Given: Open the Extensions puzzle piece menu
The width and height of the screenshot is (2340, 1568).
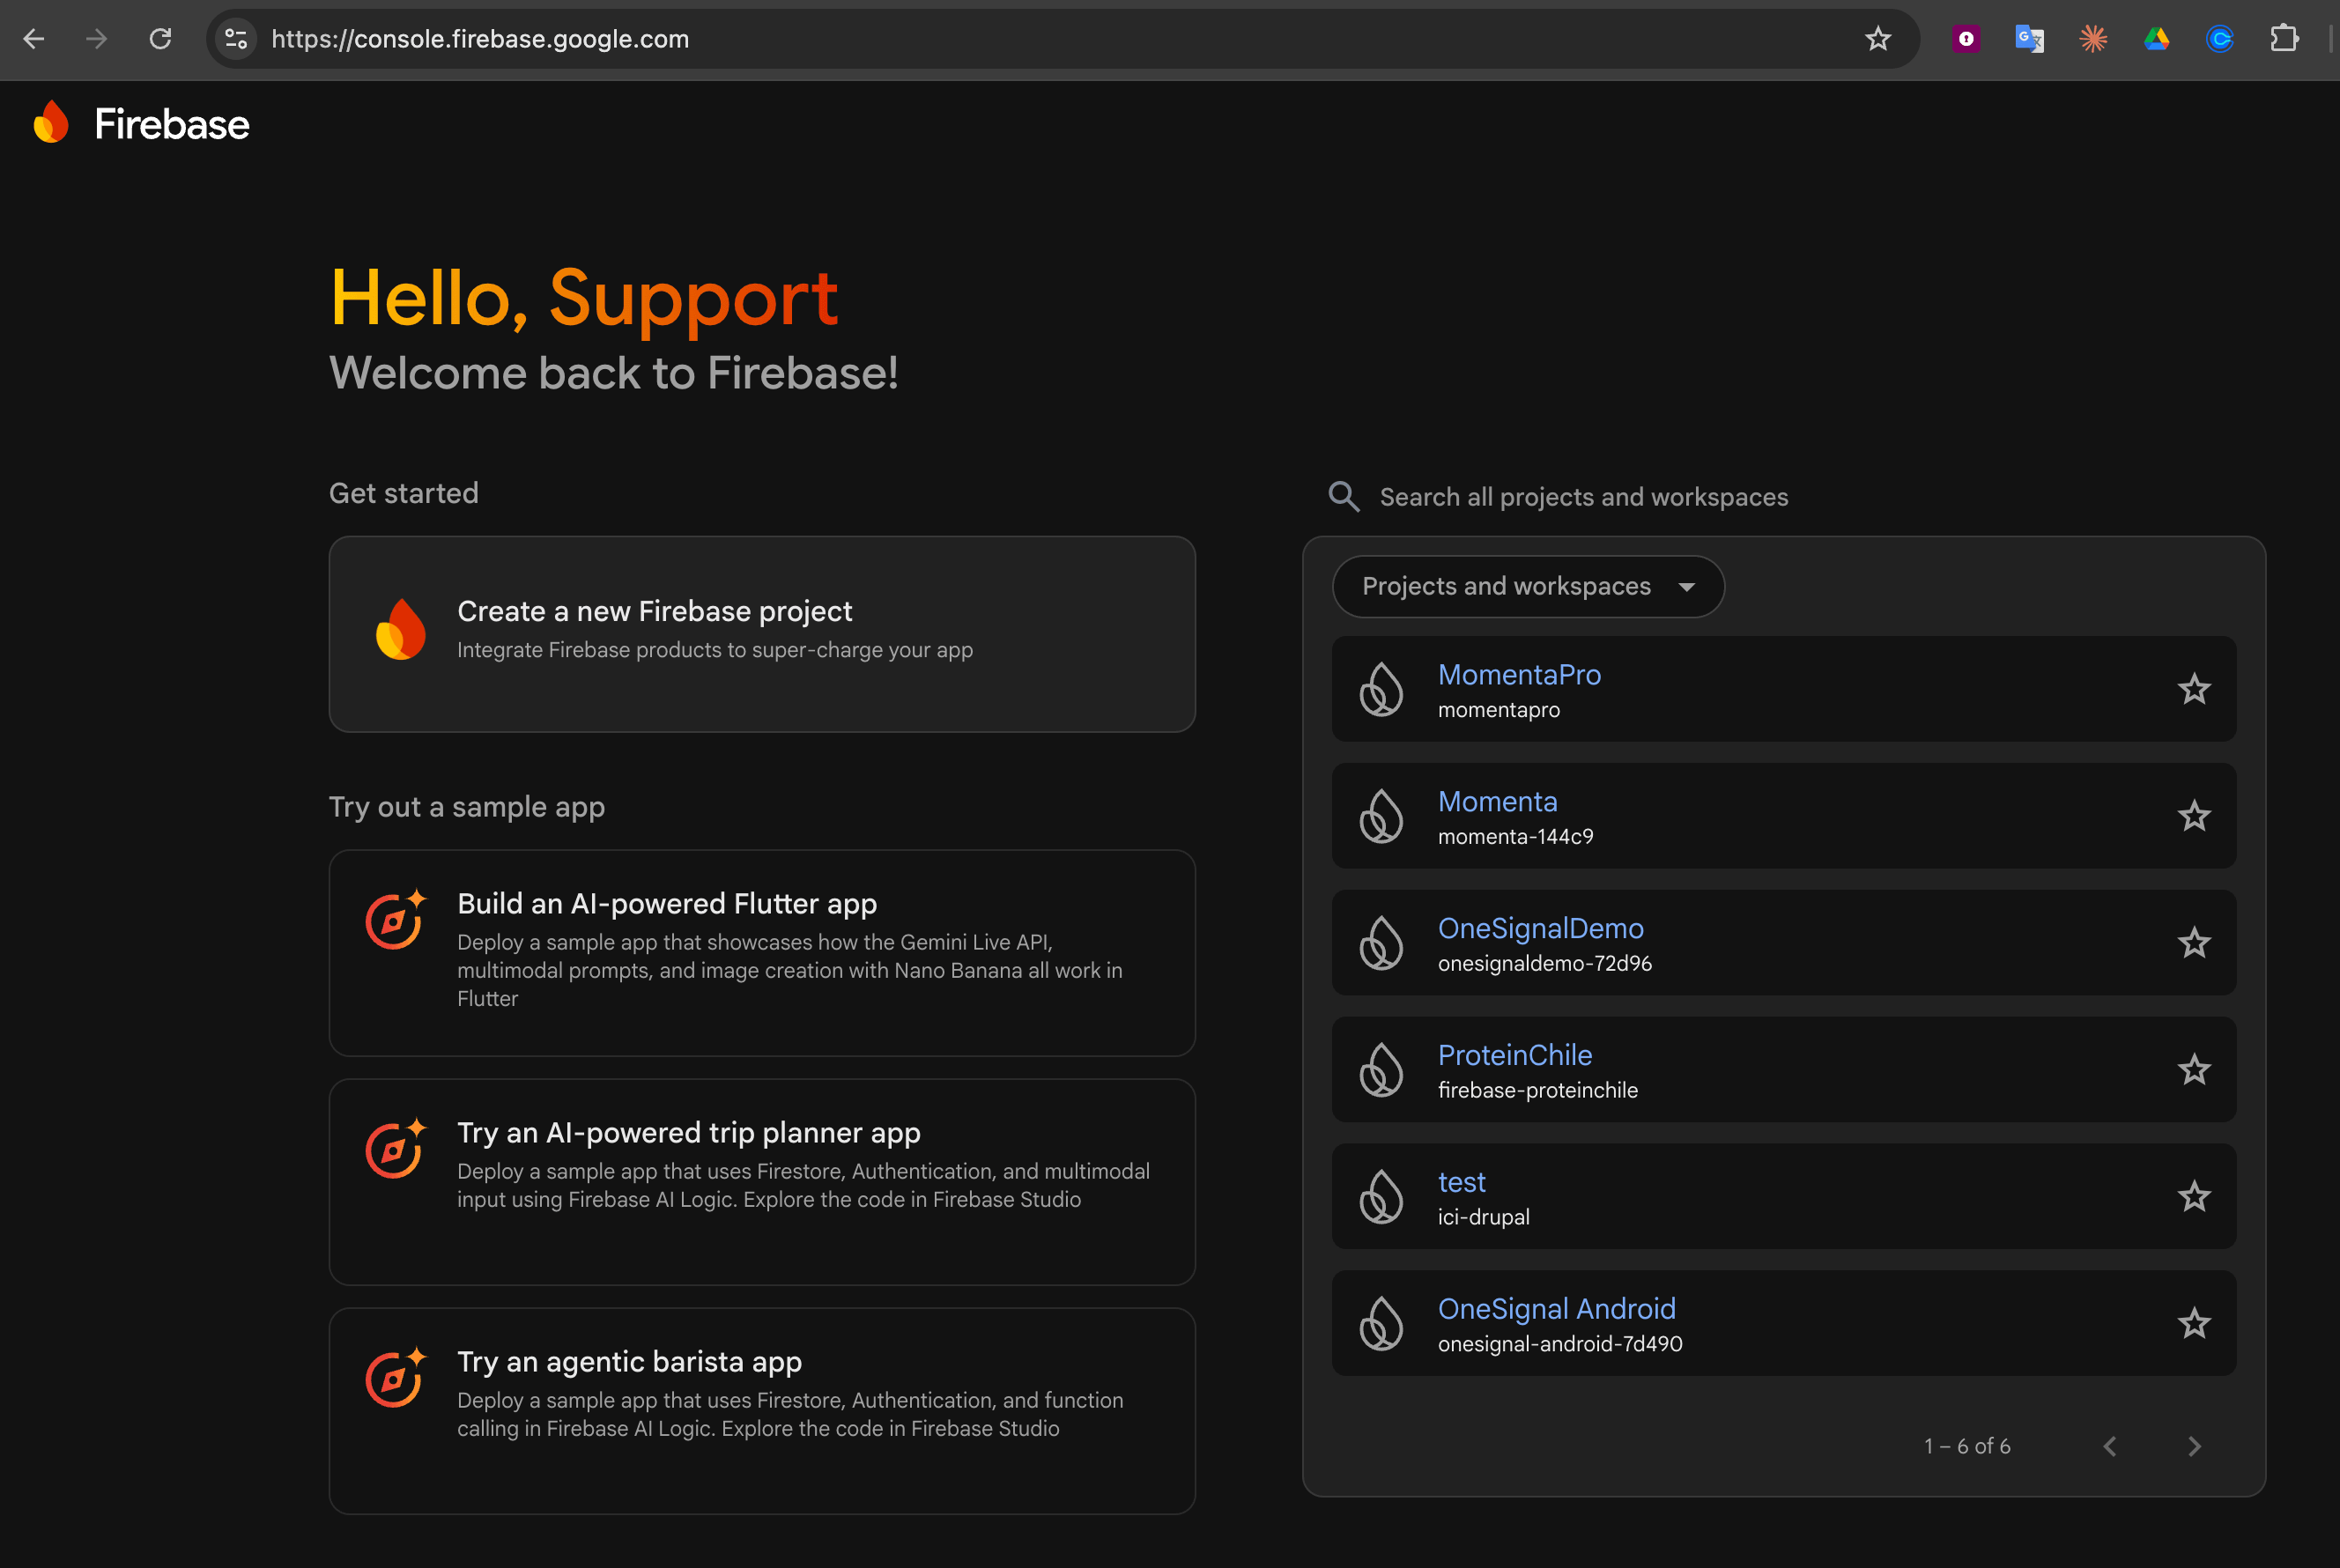Looking at the screenshot, I should coord(2285,39).
